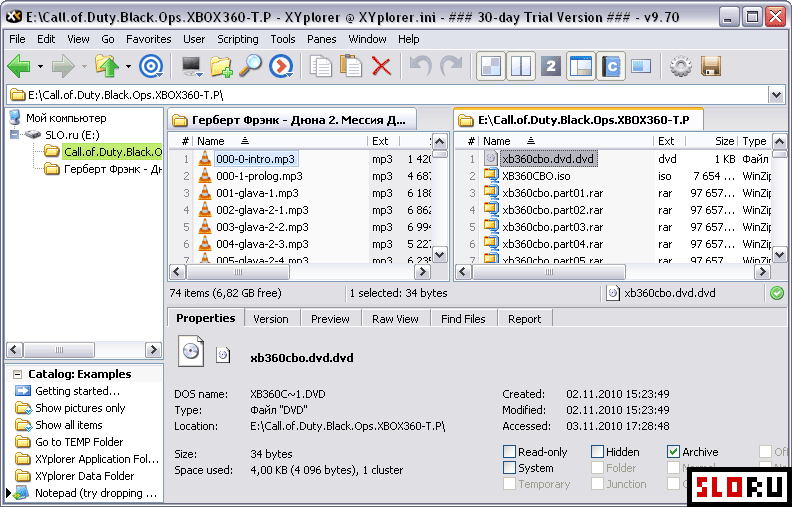Click right pane horizontal scrollbar right arrow
The height and width of the screenshot is (507, 792).
point(762,272)
